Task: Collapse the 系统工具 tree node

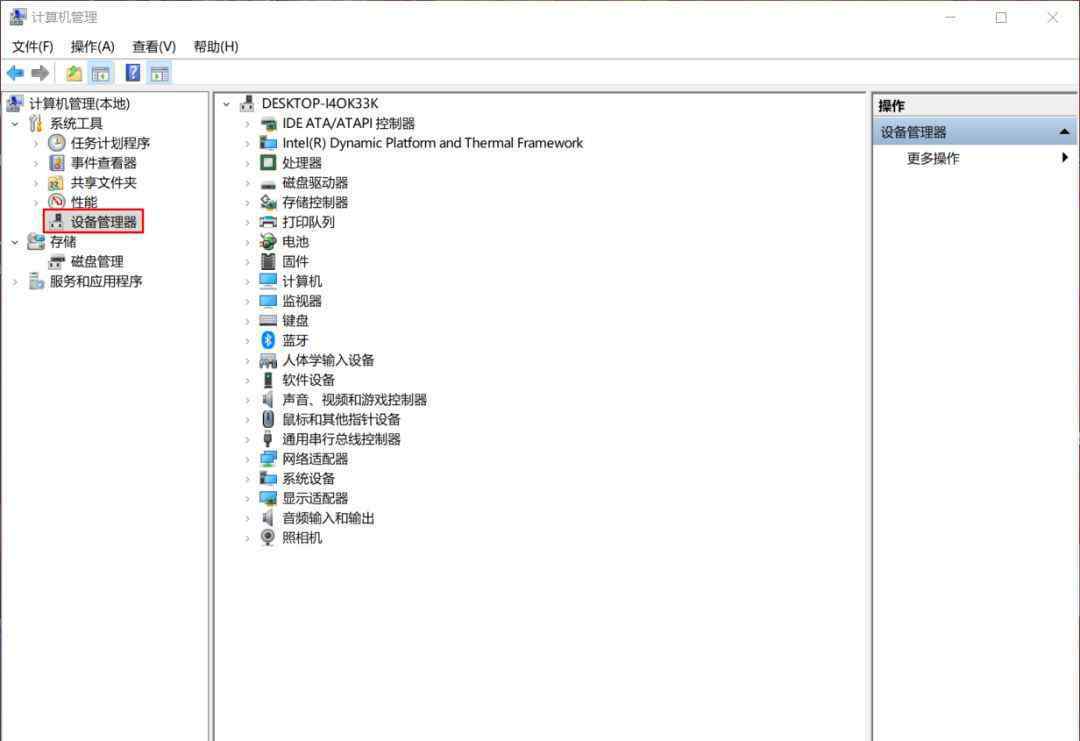Action: [15, 124]
